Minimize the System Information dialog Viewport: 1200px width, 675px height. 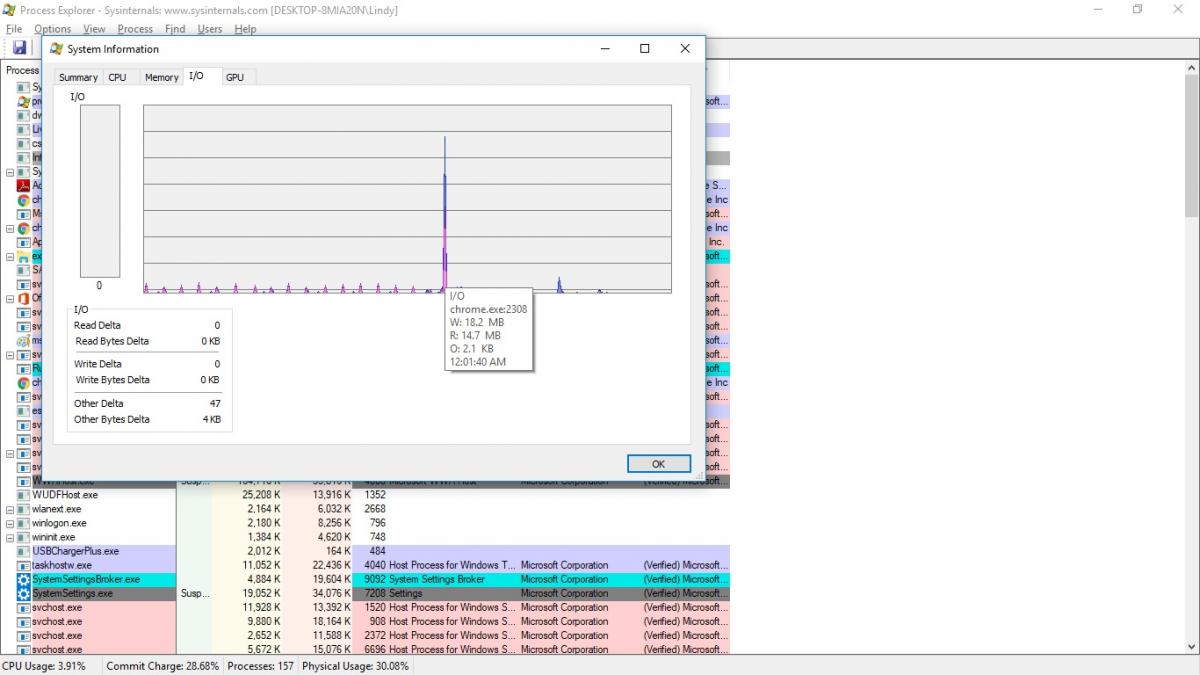[606, 49]
